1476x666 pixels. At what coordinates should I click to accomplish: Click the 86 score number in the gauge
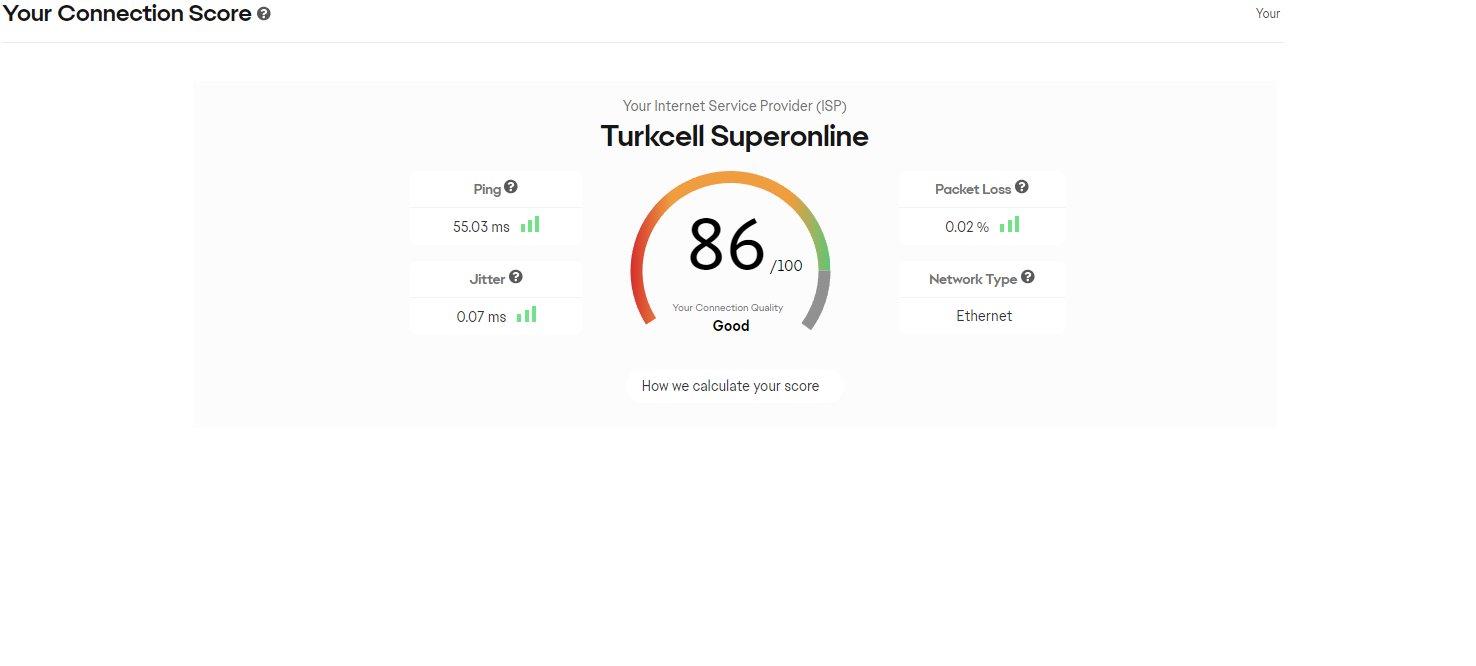[x=727, y=246]
